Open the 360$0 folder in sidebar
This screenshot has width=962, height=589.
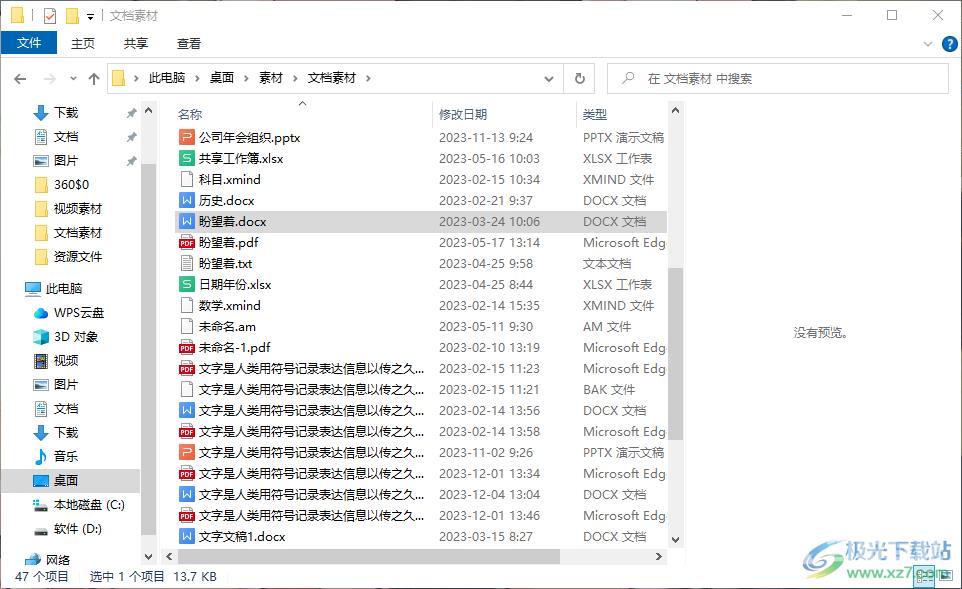(71, 184)
